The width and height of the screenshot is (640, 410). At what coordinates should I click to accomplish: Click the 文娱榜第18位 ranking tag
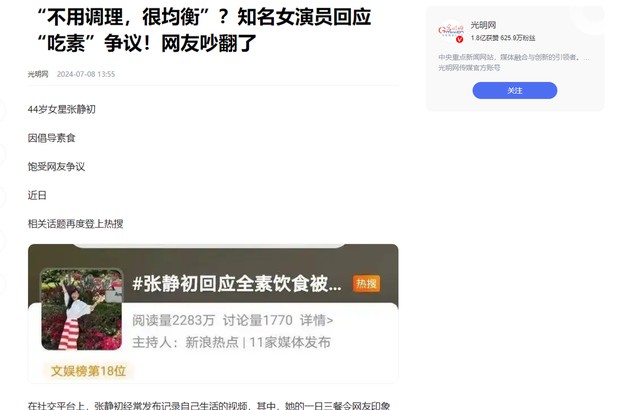click(88, 371)
